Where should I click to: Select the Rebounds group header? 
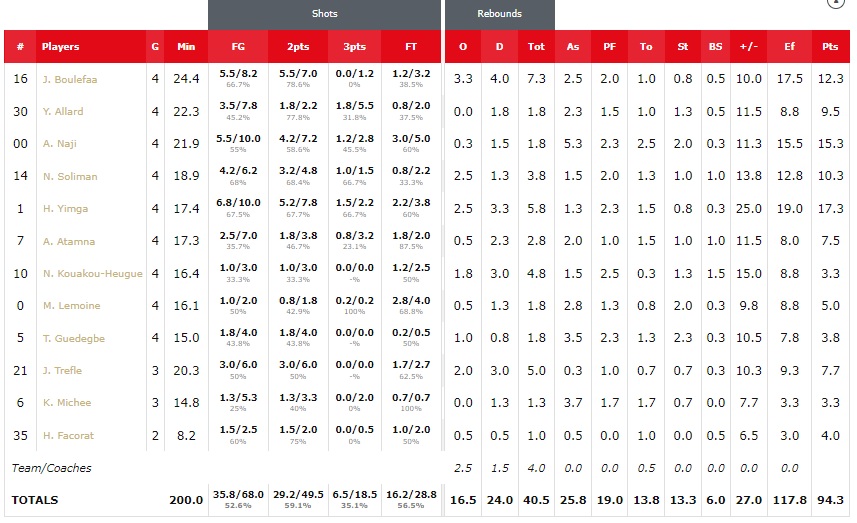pyautogui.click(x=499, y=14)
